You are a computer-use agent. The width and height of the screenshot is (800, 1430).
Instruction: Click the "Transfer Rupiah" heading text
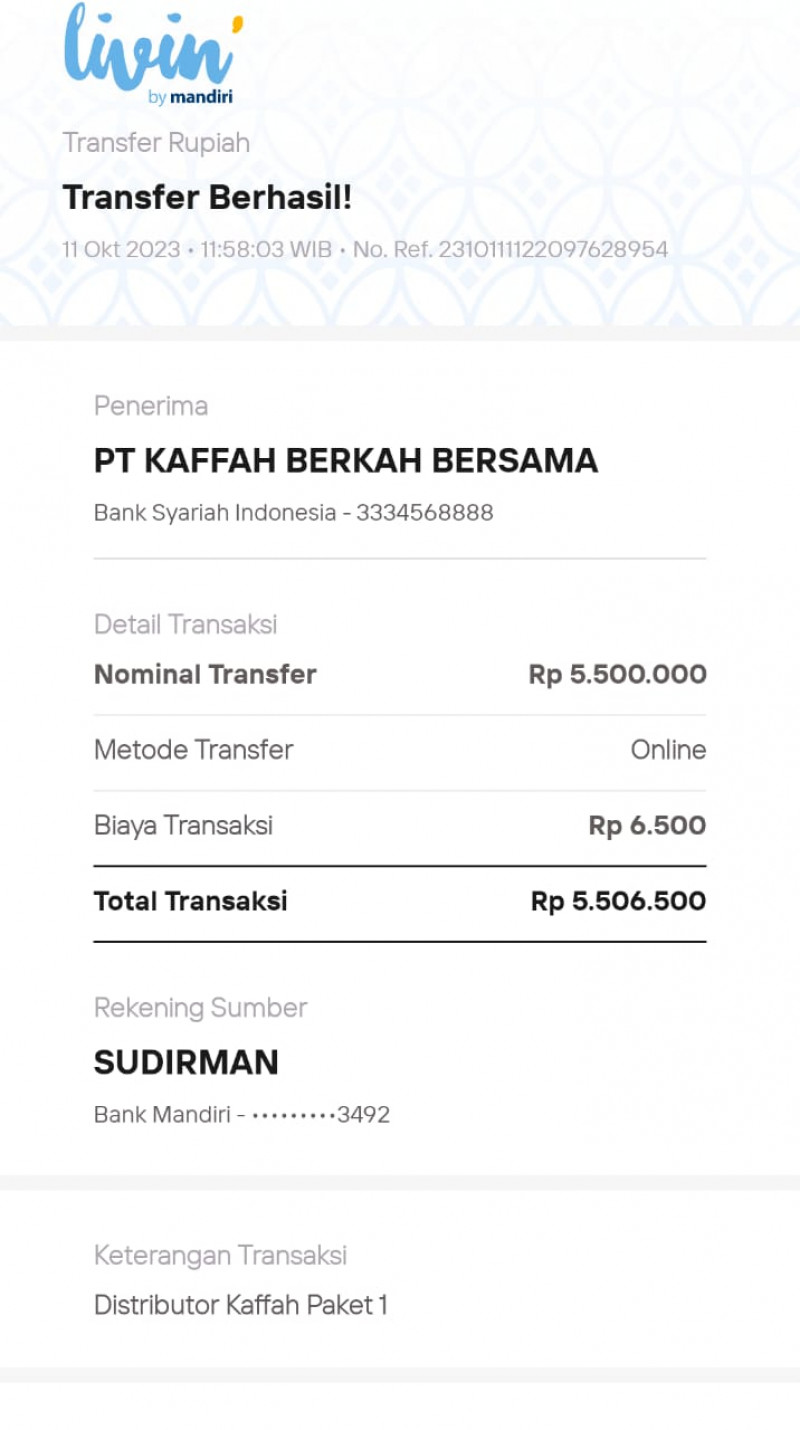click(x=156, y=143)
